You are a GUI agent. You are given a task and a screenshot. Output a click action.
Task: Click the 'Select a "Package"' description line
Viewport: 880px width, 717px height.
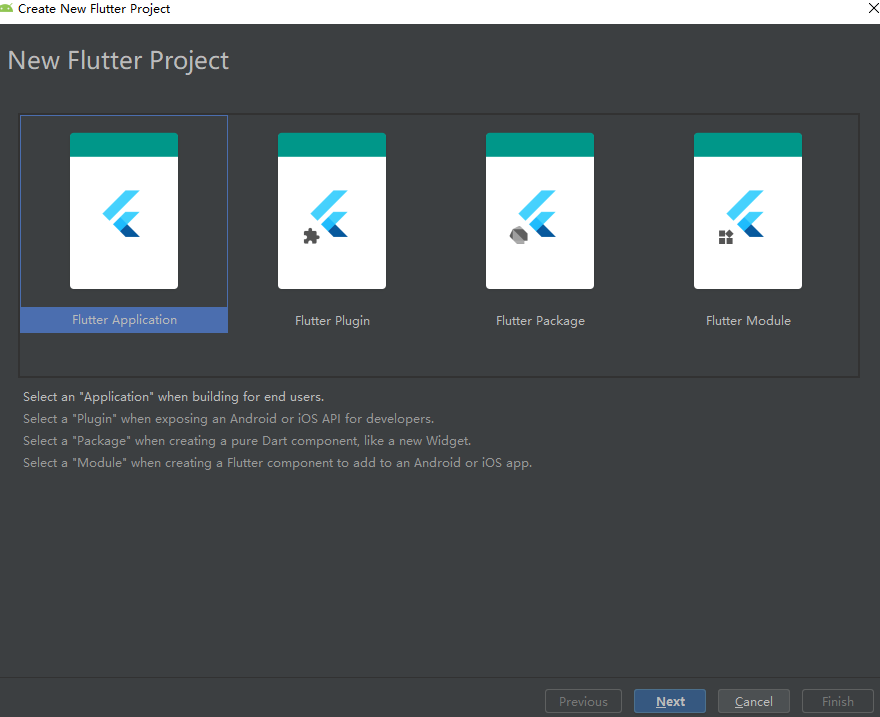tap(247, 441)
